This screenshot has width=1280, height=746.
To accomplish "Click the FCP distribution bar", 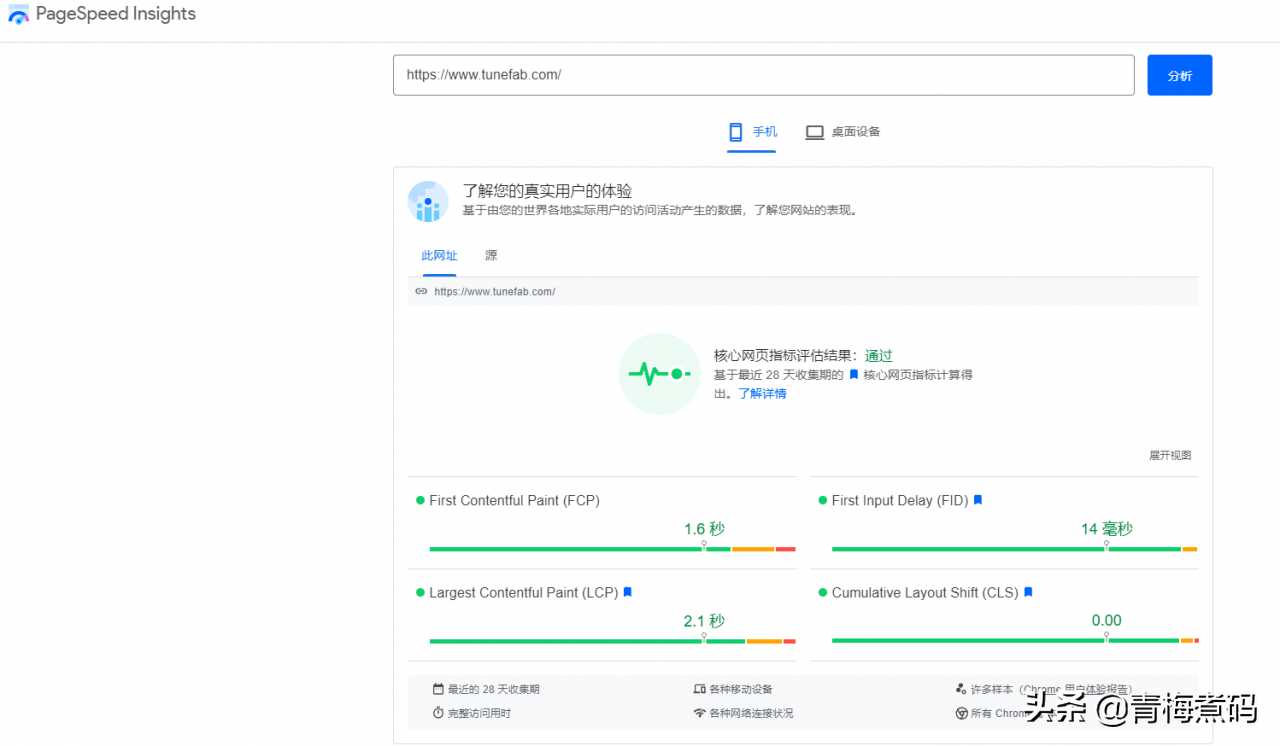I will tap(612, 549).
